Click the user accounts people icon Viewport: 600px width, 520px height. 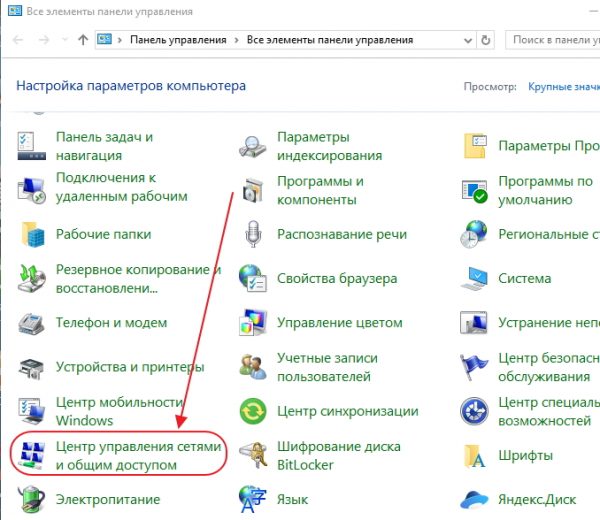point(253,367)
